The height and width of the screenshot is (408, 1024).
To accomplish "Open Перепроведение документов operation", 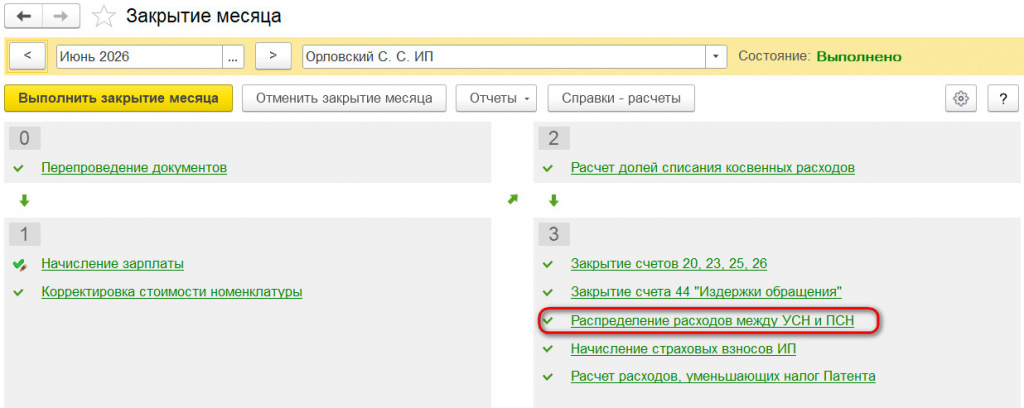I will click(134, 168).
